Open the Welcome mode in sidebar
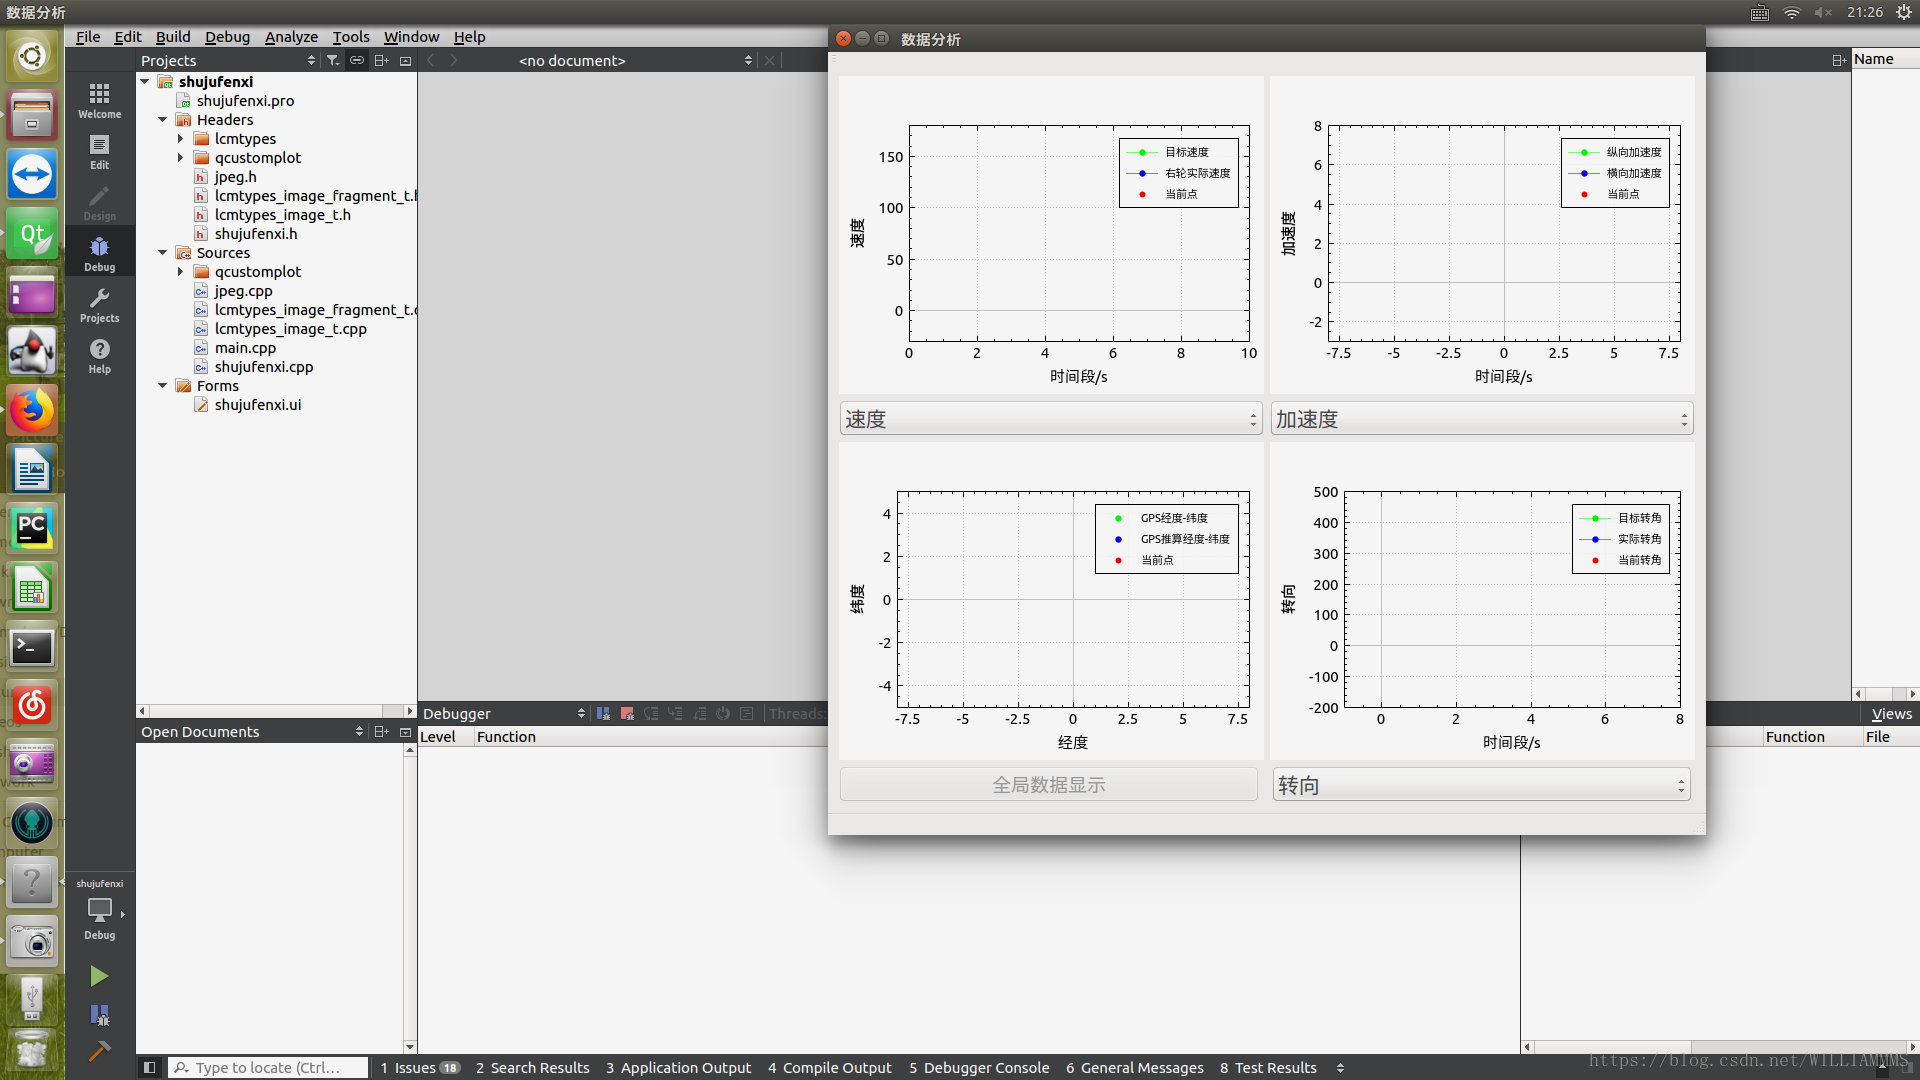Viewport: 1920px width, 1080px height. (99, 100)
